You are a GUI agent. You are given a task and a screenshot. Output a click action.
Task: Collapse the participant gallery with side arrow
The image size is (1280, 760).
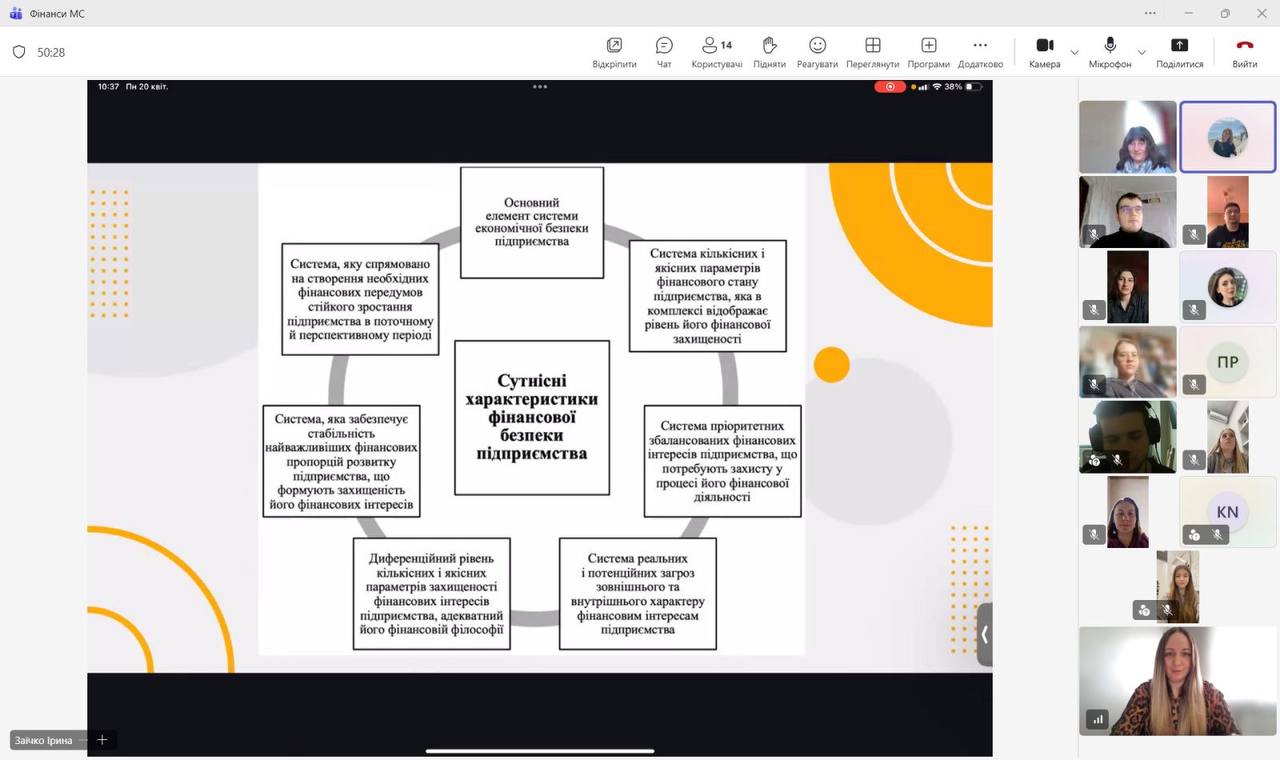pos(984,634)
